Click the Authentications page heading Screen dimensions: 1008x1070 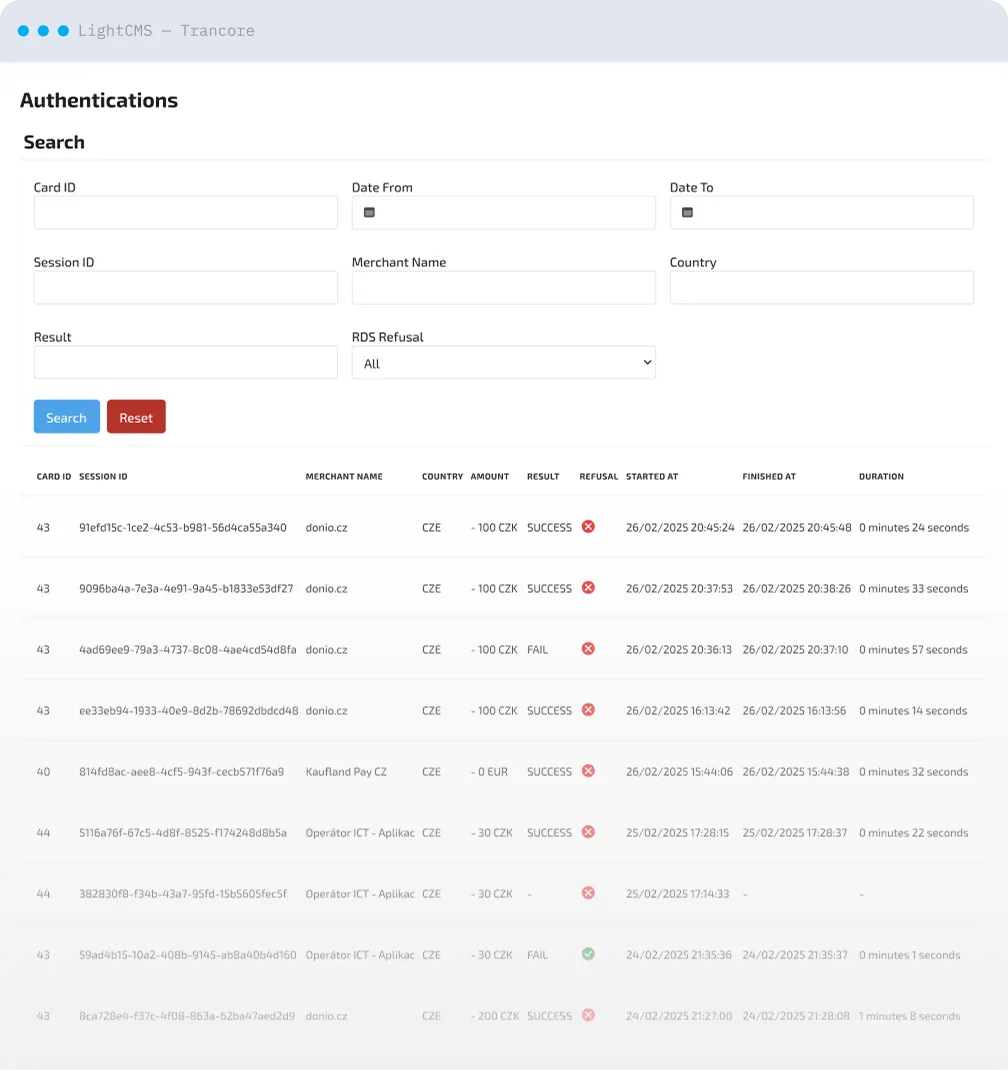[99, 100]
